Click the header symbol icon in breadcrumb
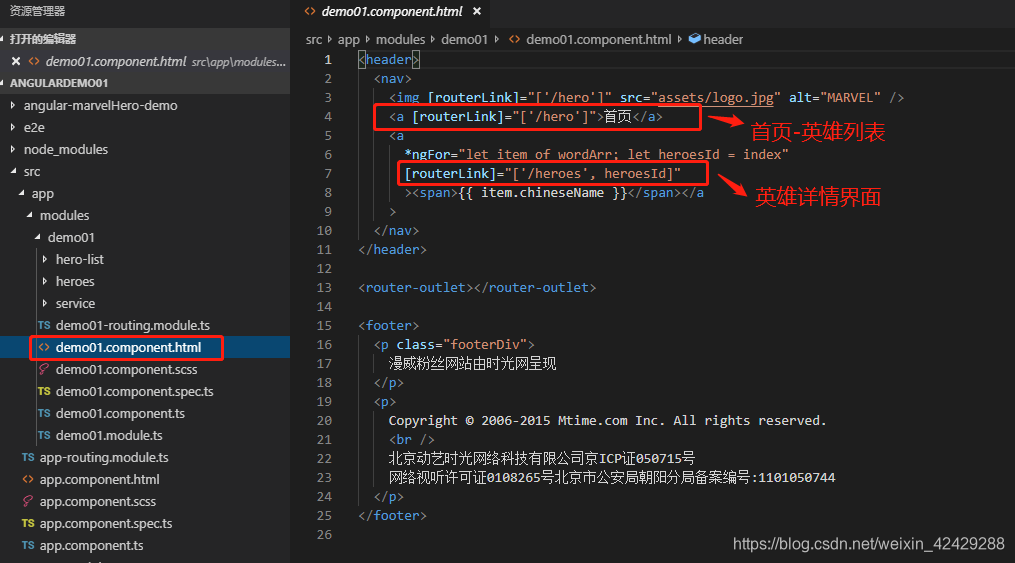The width and height of the screenshot is (1015, 563). coord(695,39)
